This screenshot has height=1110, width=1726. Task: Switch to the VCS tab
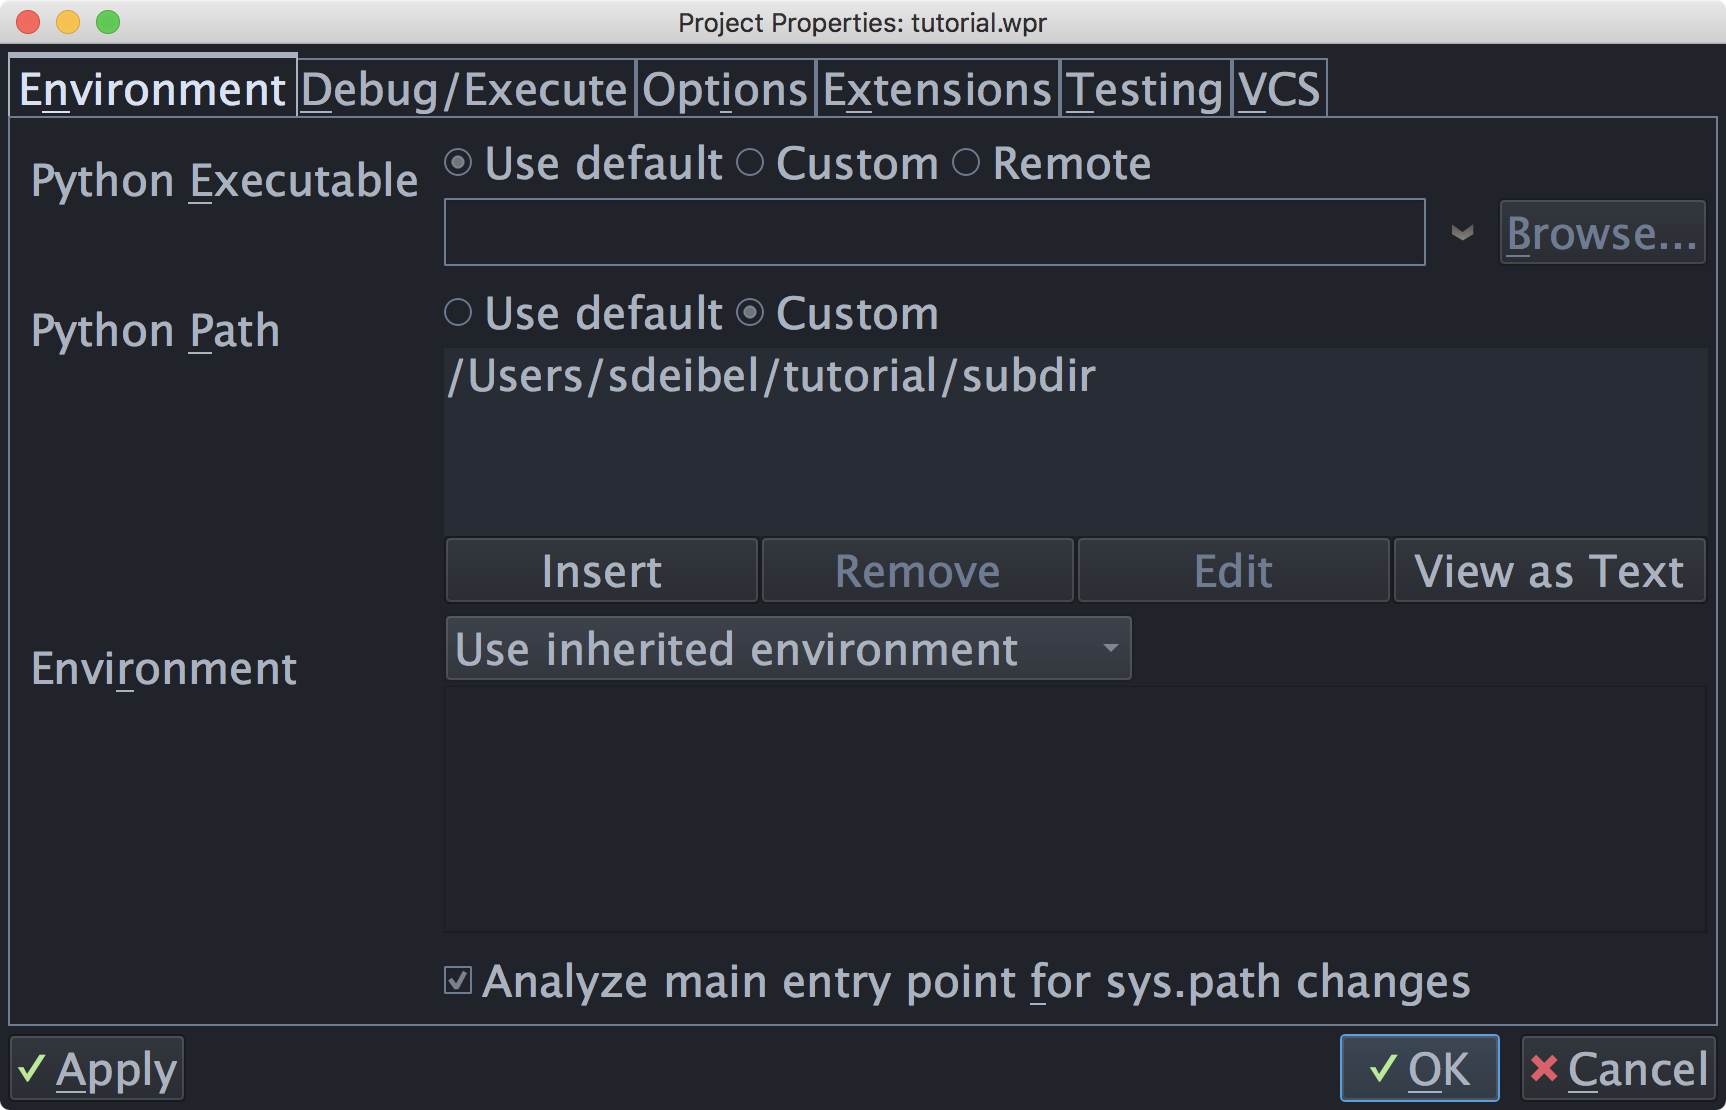(x=1280, y=90)
